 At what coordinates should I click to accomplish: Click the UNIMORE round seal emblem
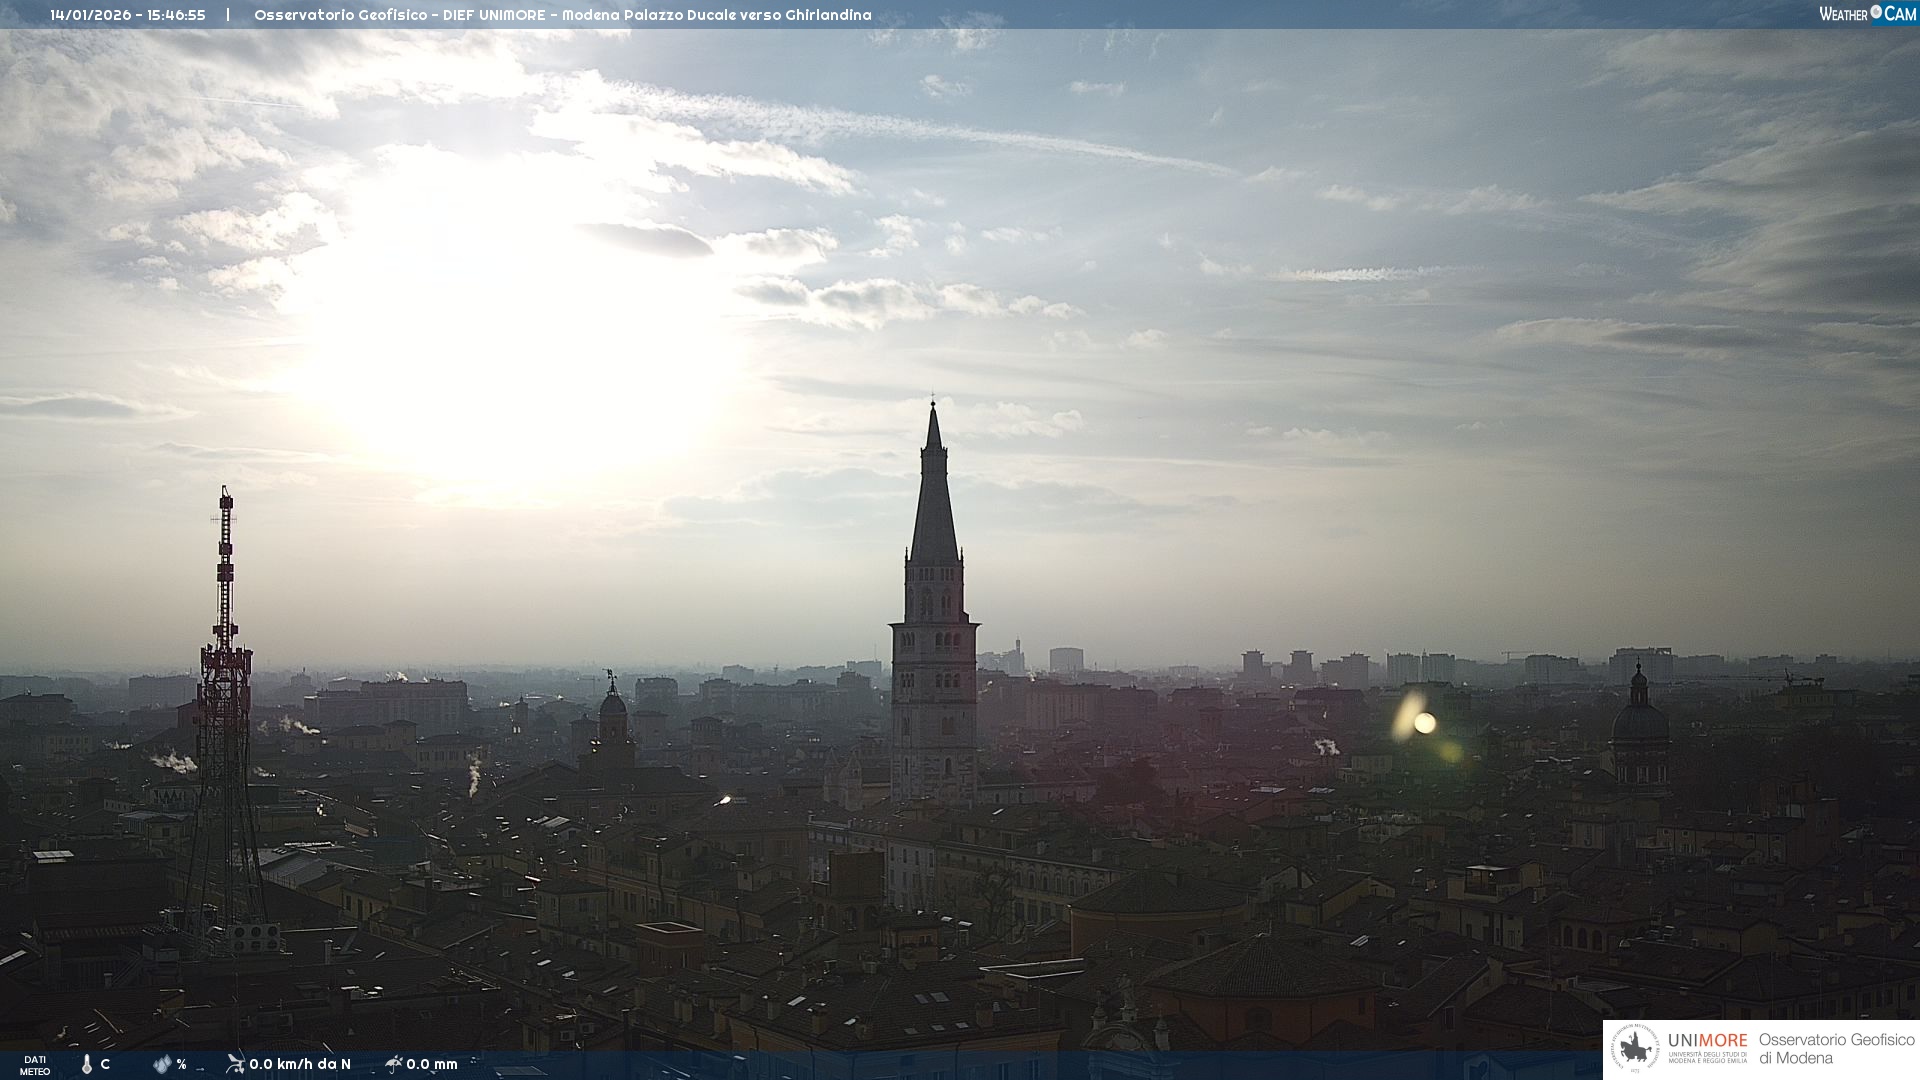[x=1636, y=1049]
